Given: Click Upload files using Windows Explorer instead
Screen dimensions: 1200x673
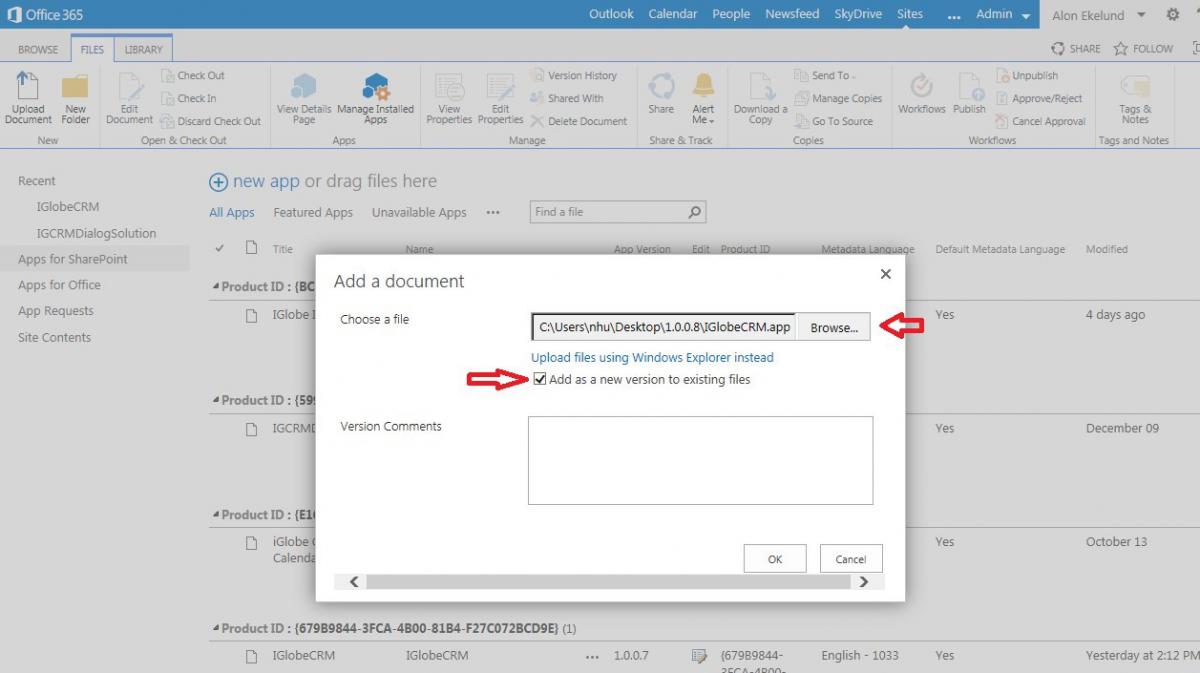Looking at the screenshot, I should pyautogui.click(x=652, y=357).
